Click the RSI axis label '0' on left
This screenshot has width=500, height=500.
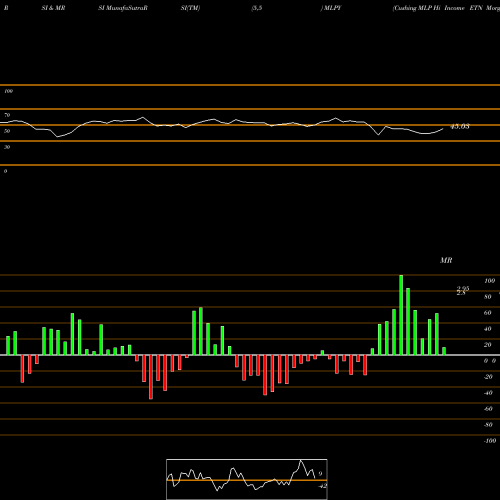(5, 171)
